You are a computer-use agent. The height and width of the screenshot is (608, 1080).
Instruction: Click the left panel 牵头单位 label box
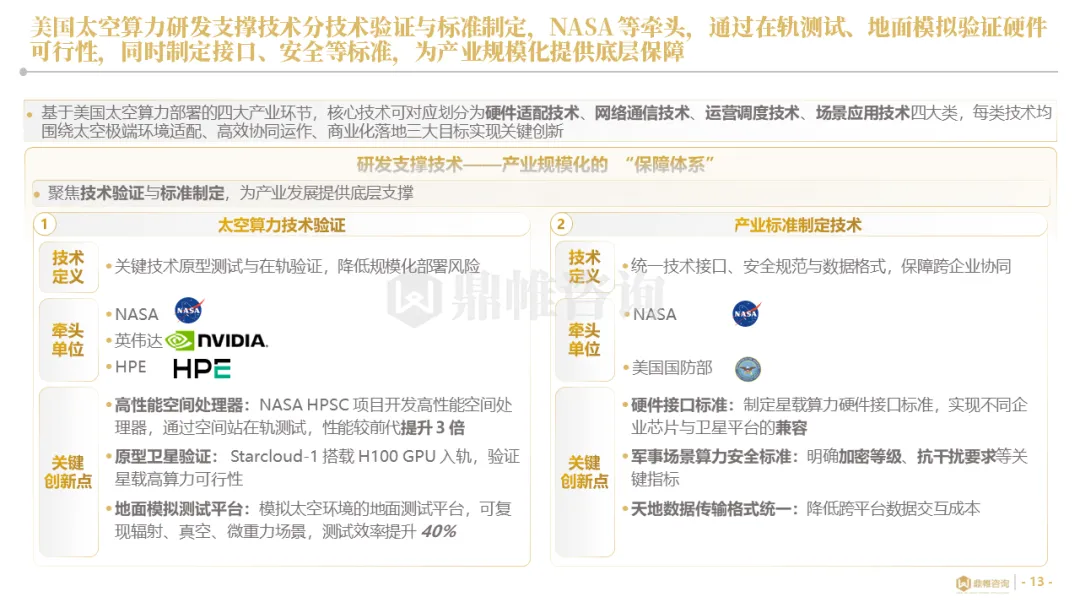point(68,339)
